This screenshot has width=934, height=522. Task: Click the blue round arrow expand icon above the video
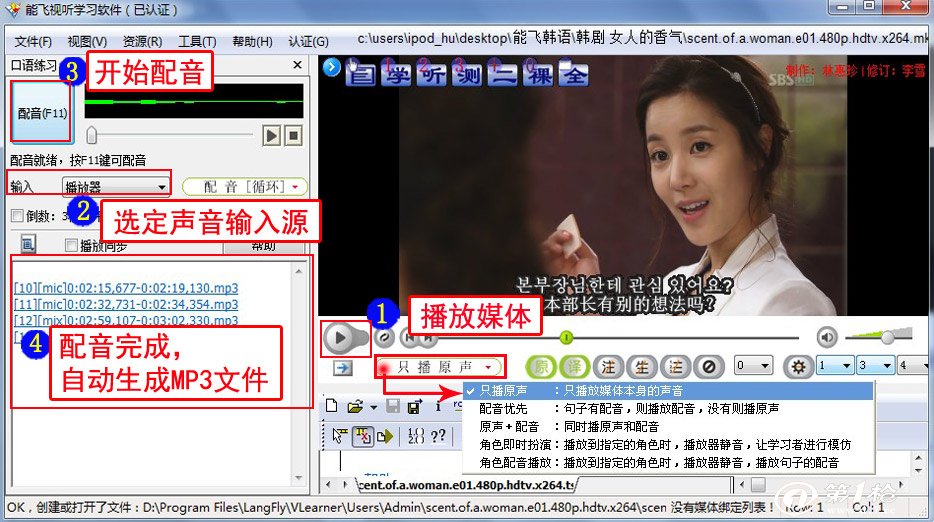pyautogui.click(x=332, y=67)
